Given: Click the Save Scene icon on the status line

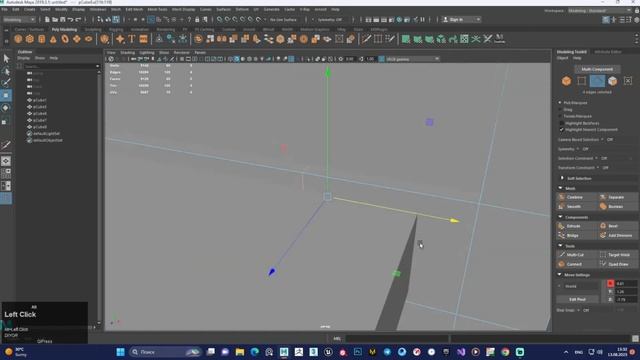Looking at the screenshot, I should coord(62,20).
